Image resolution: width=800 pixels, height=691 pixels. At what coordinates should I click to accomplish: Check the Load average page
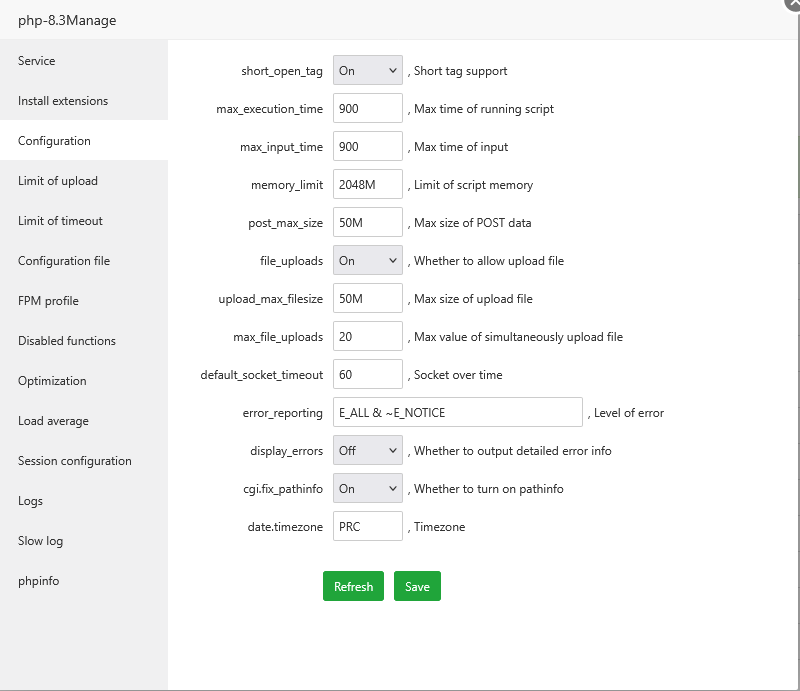click(52, 420)
